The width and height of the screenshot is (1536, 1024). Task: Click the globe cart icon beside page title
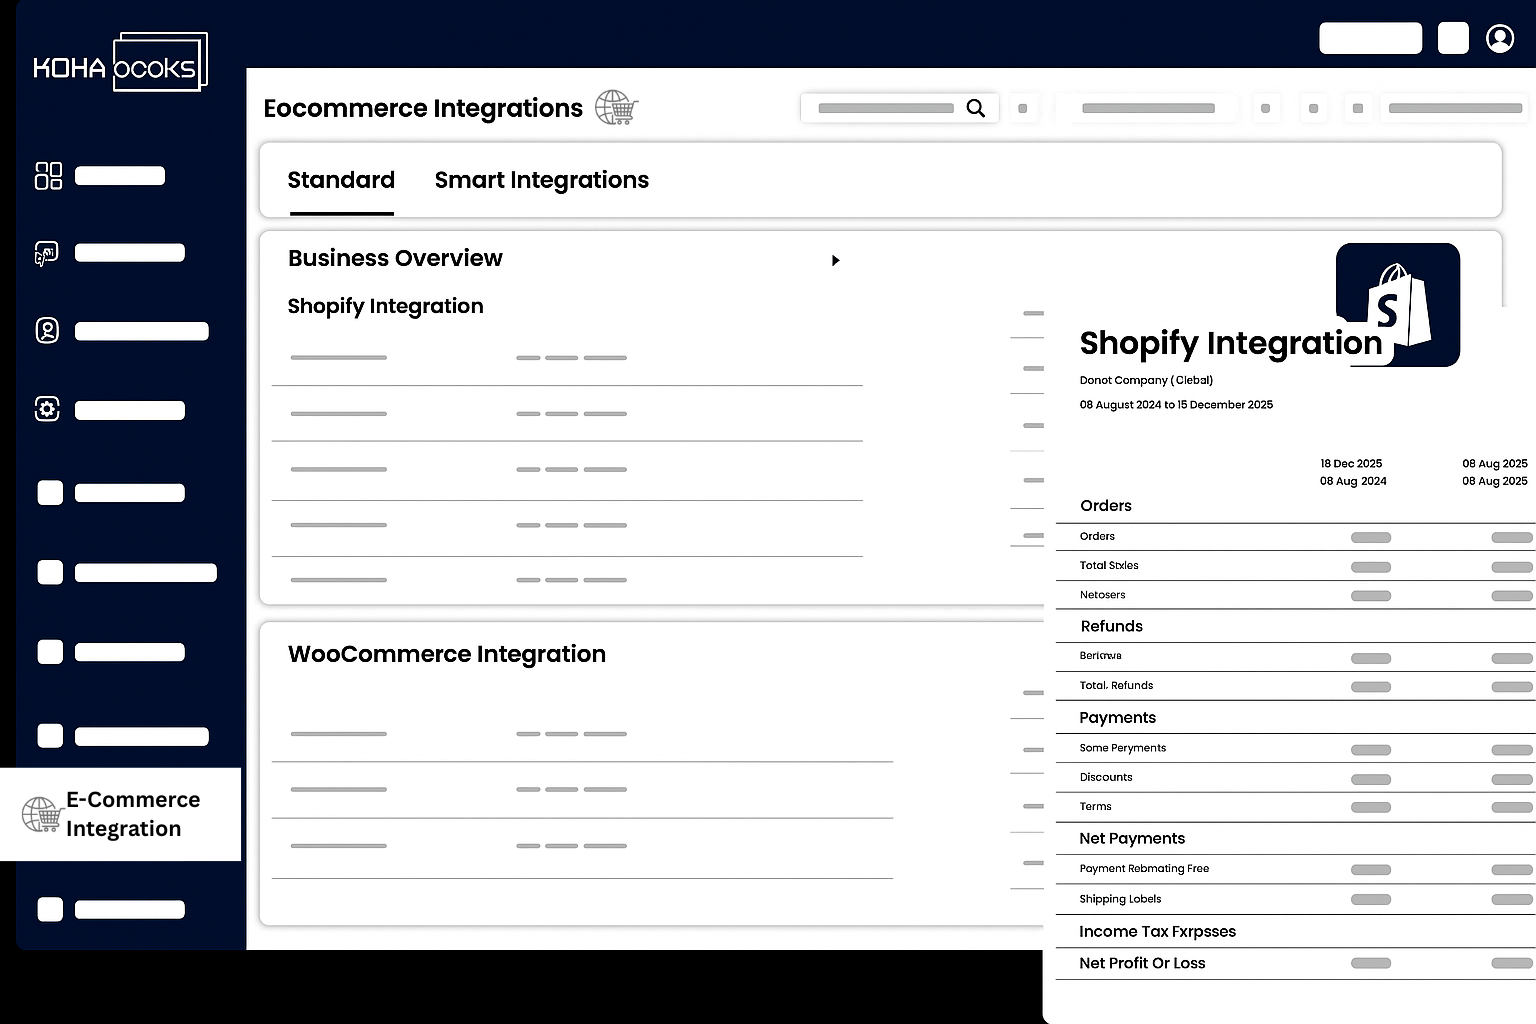click(616, 107)
